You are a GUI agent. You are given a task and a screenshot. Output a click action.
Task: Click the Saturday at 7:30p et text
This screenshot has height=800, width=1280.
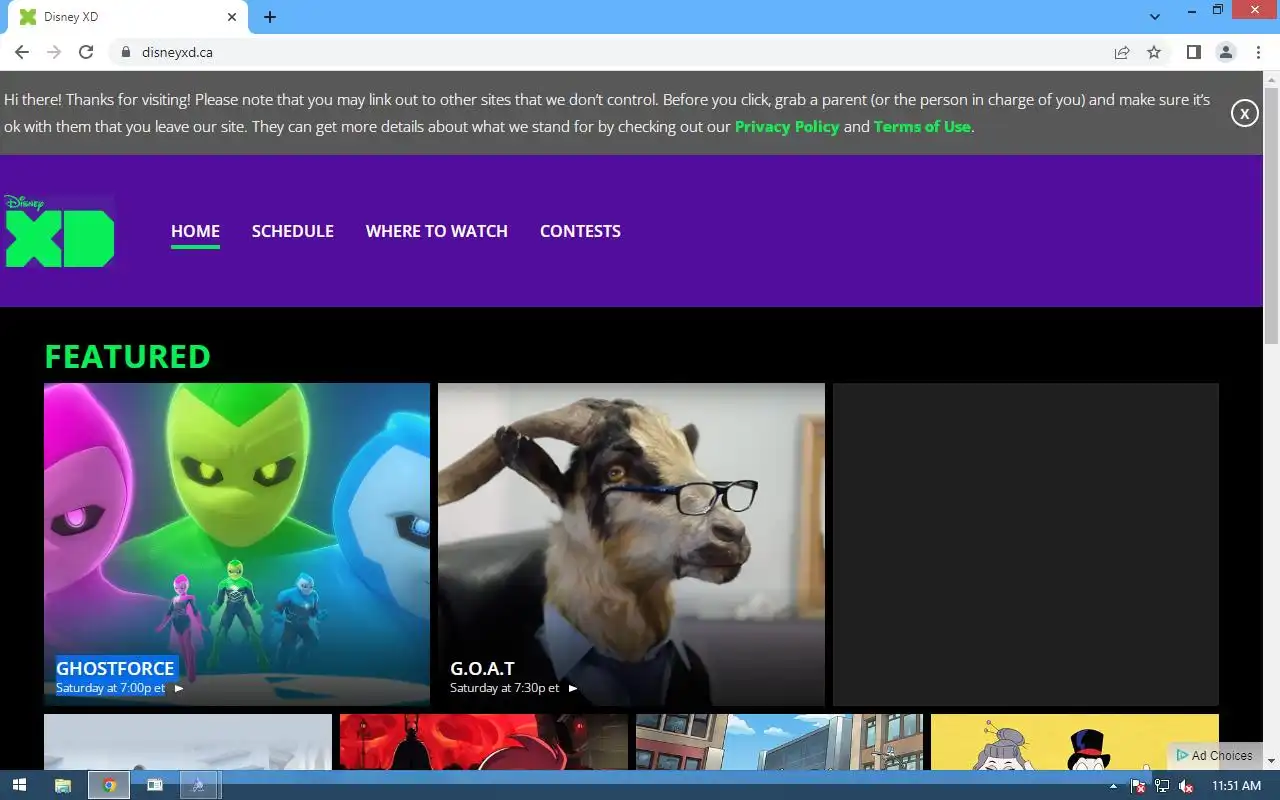tap(505, 688)
